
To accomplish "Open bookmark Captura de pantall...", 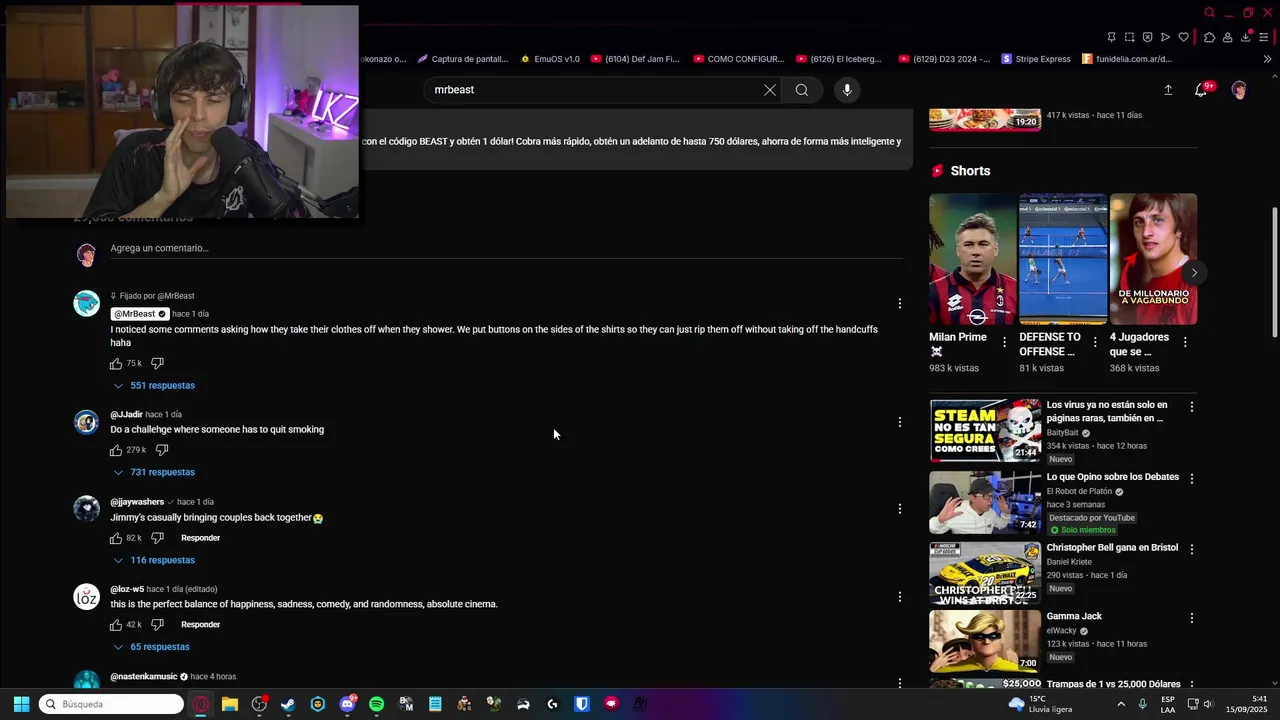I will pyautogui.click(x=463, y=59).
